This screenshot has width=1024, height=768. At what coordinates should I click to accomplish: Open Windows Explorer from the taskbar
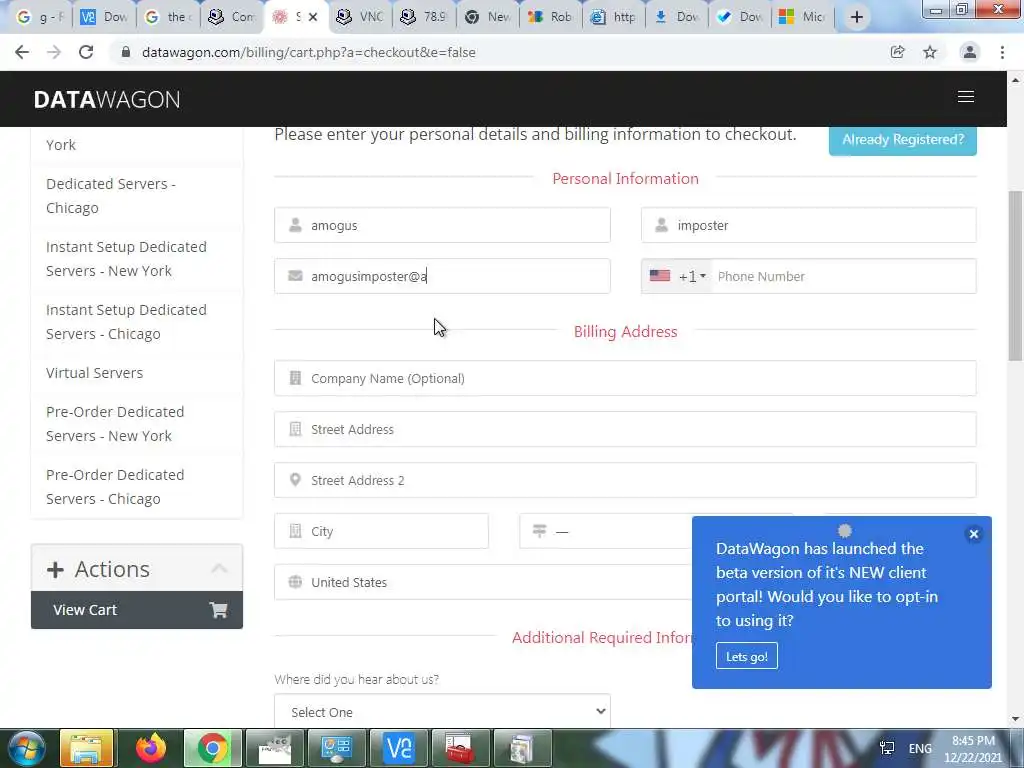(87, 748)
